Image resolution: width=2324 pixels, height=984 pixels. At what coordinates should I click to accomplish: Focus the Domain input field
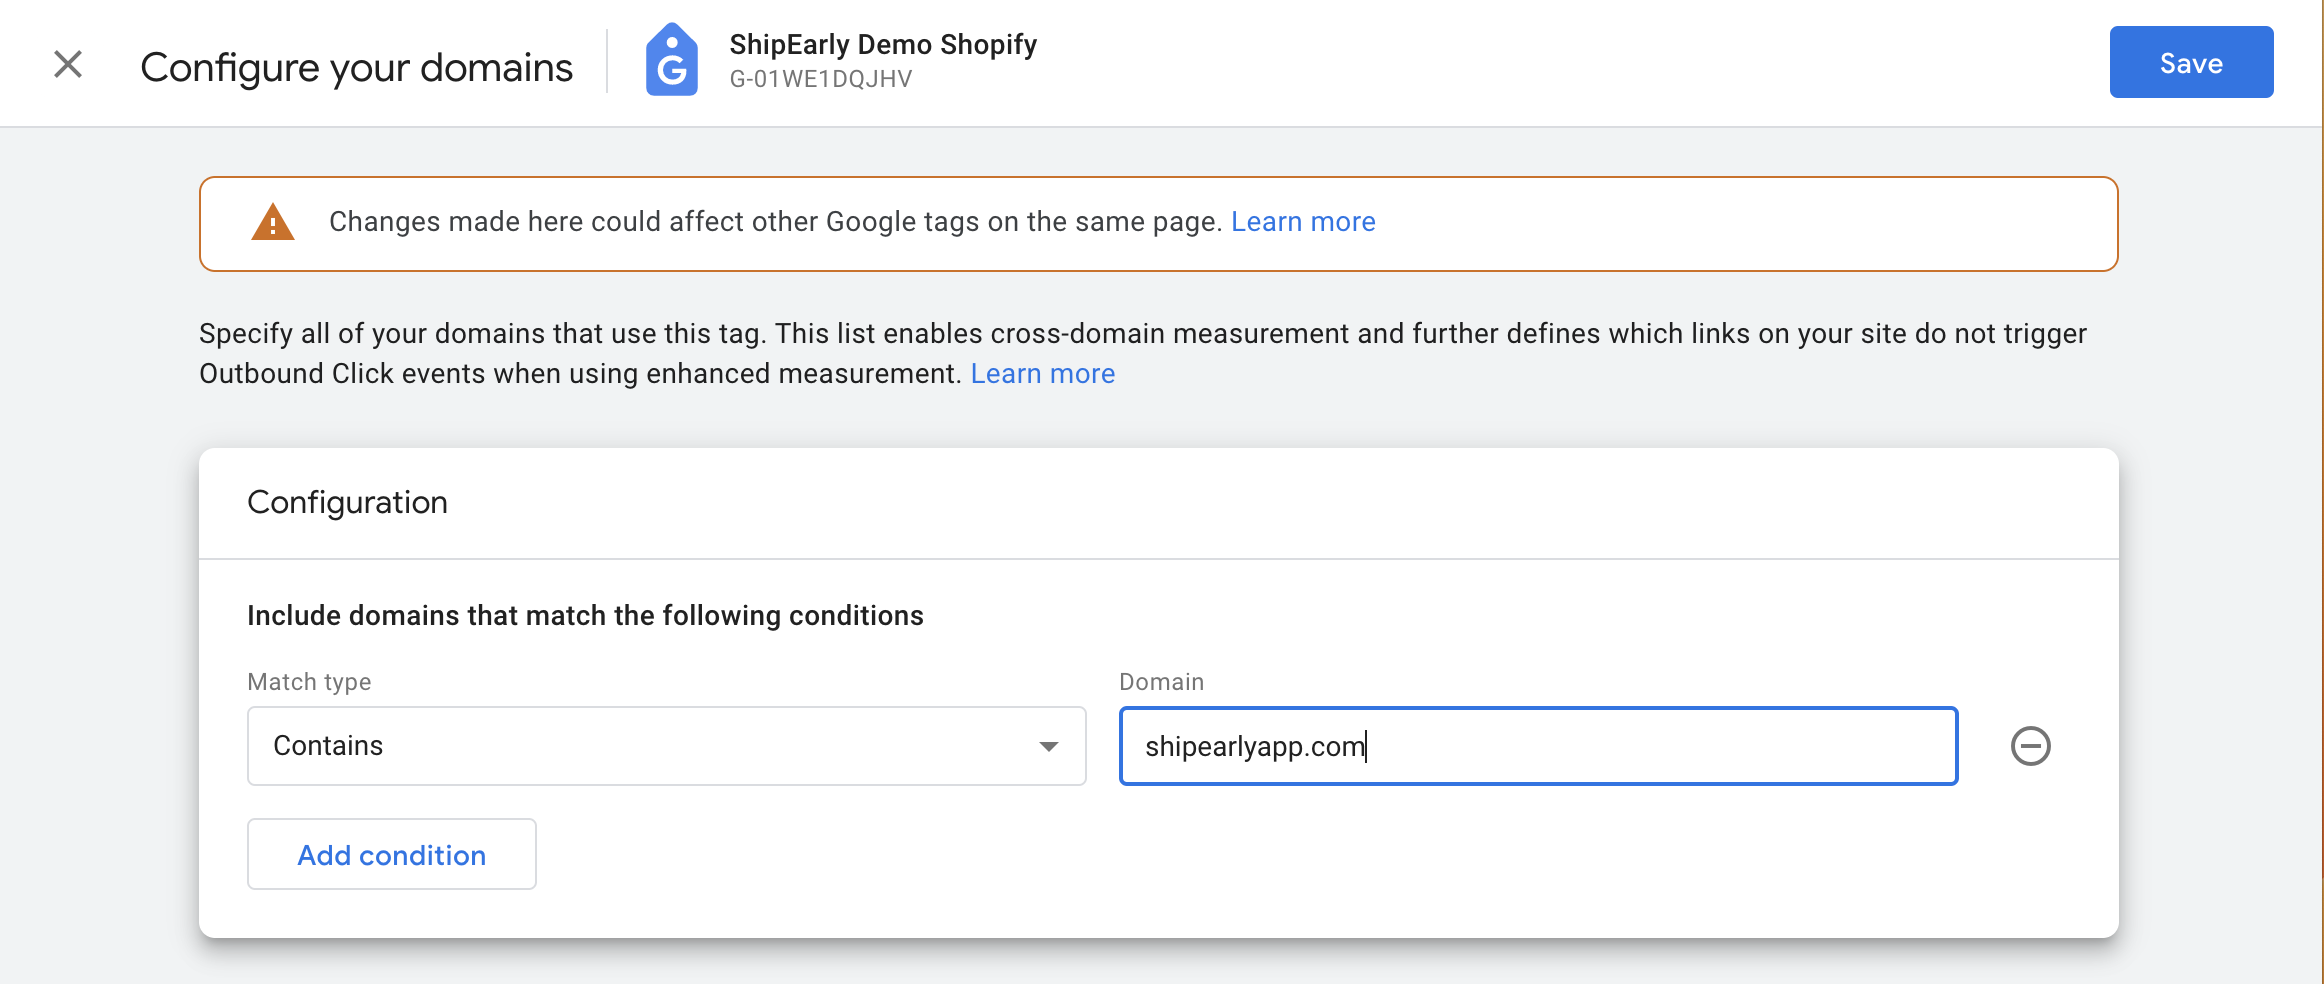click(x=1538, y=746)
